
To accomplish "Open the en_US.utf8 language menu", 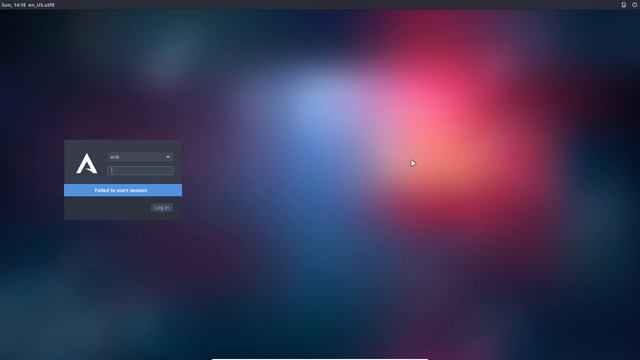I will click(41, 5).
